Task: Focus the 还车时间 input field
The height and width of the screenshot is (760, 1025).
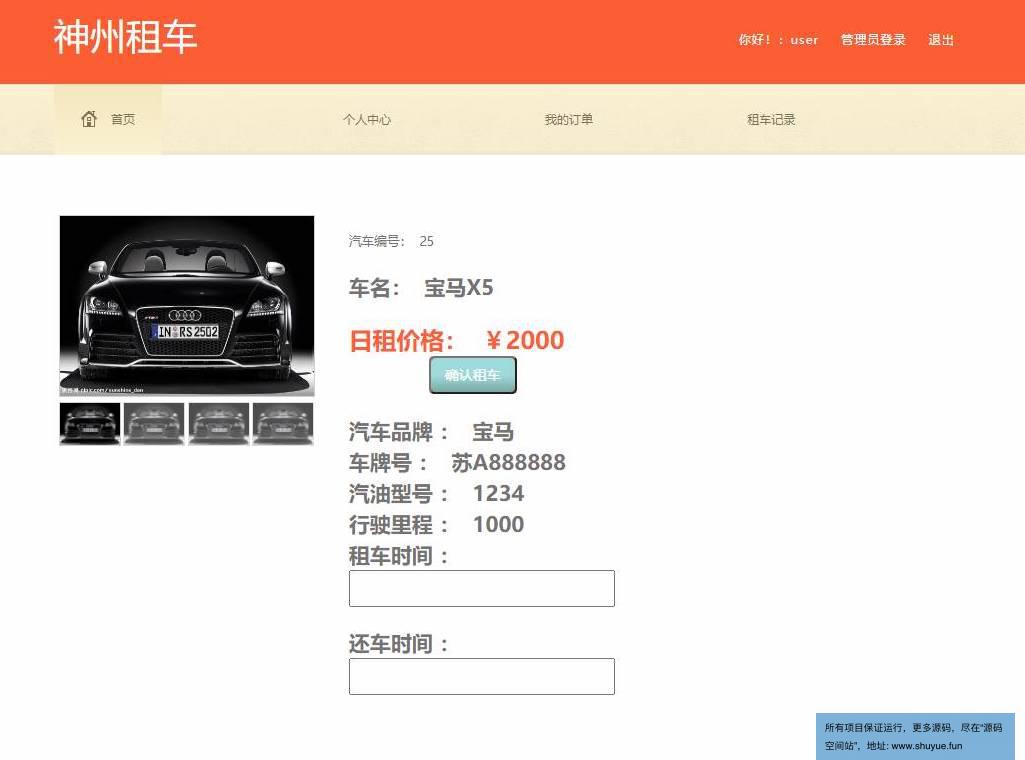Action: (x=482, y=676)
